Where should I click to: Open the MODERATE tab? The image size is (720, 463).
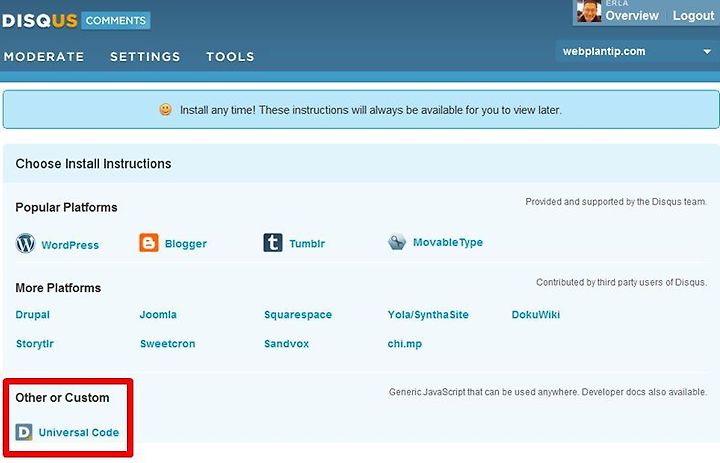click(44, 56)
